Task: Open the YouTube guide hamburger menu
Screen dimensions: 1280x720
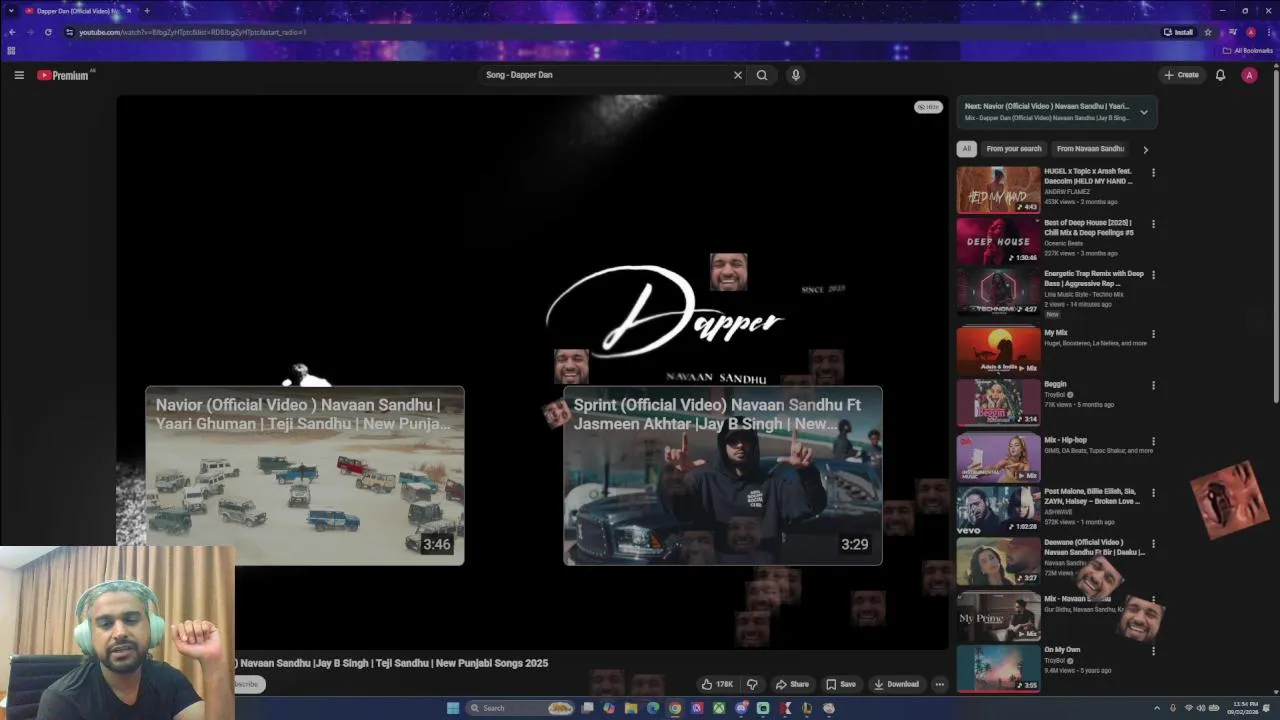Action: (19, 75)
